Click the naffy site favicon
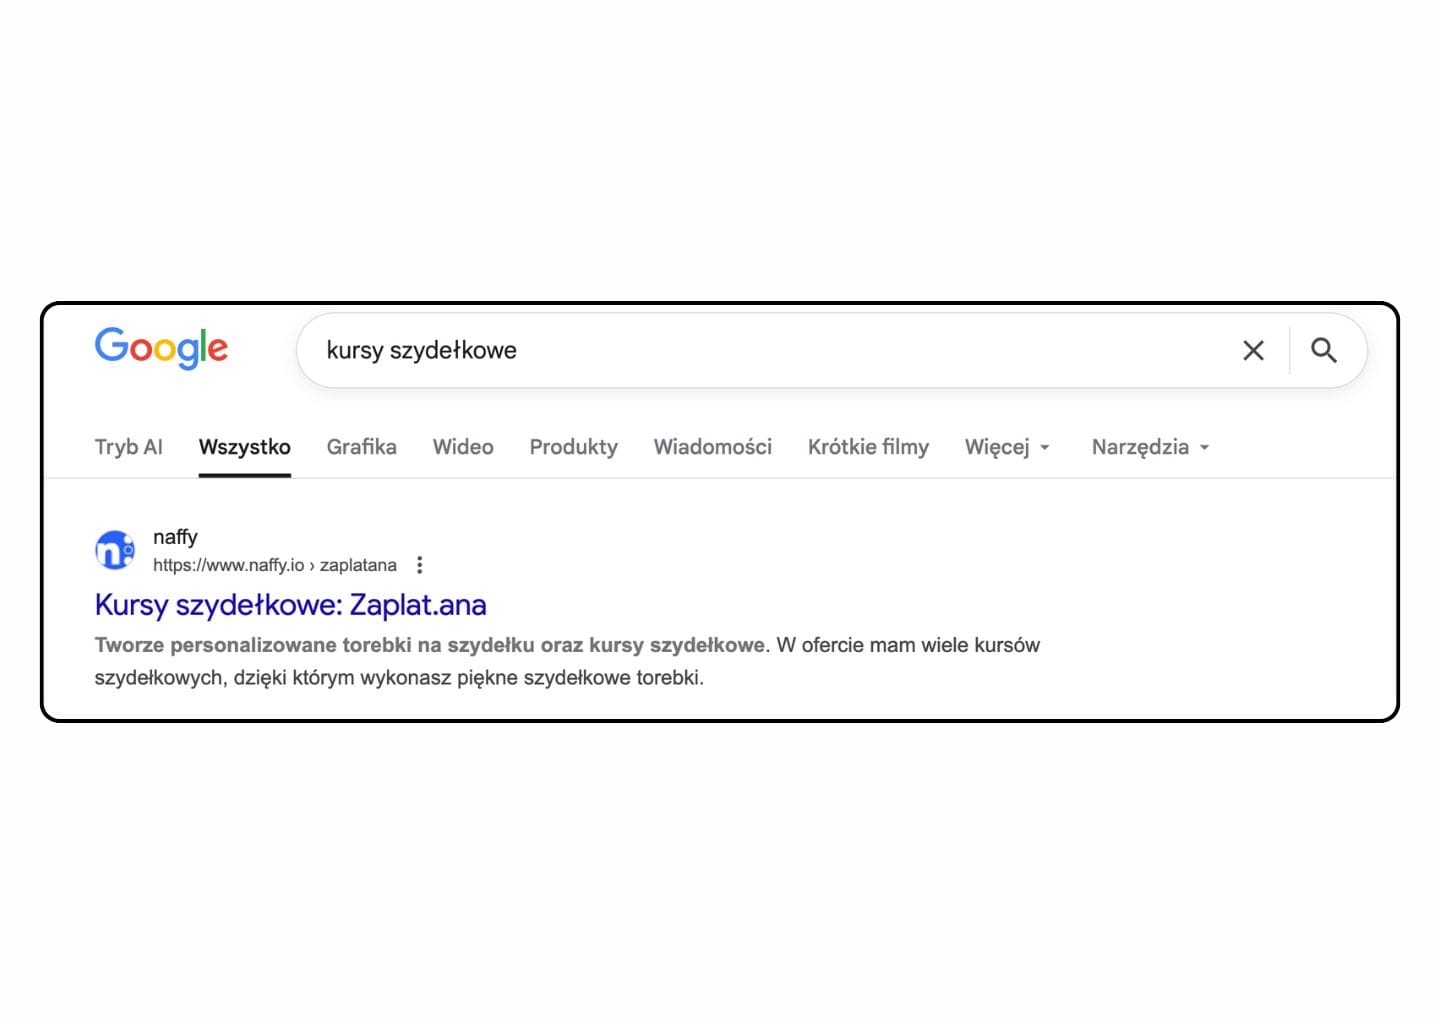 click(x=114, y=549)
